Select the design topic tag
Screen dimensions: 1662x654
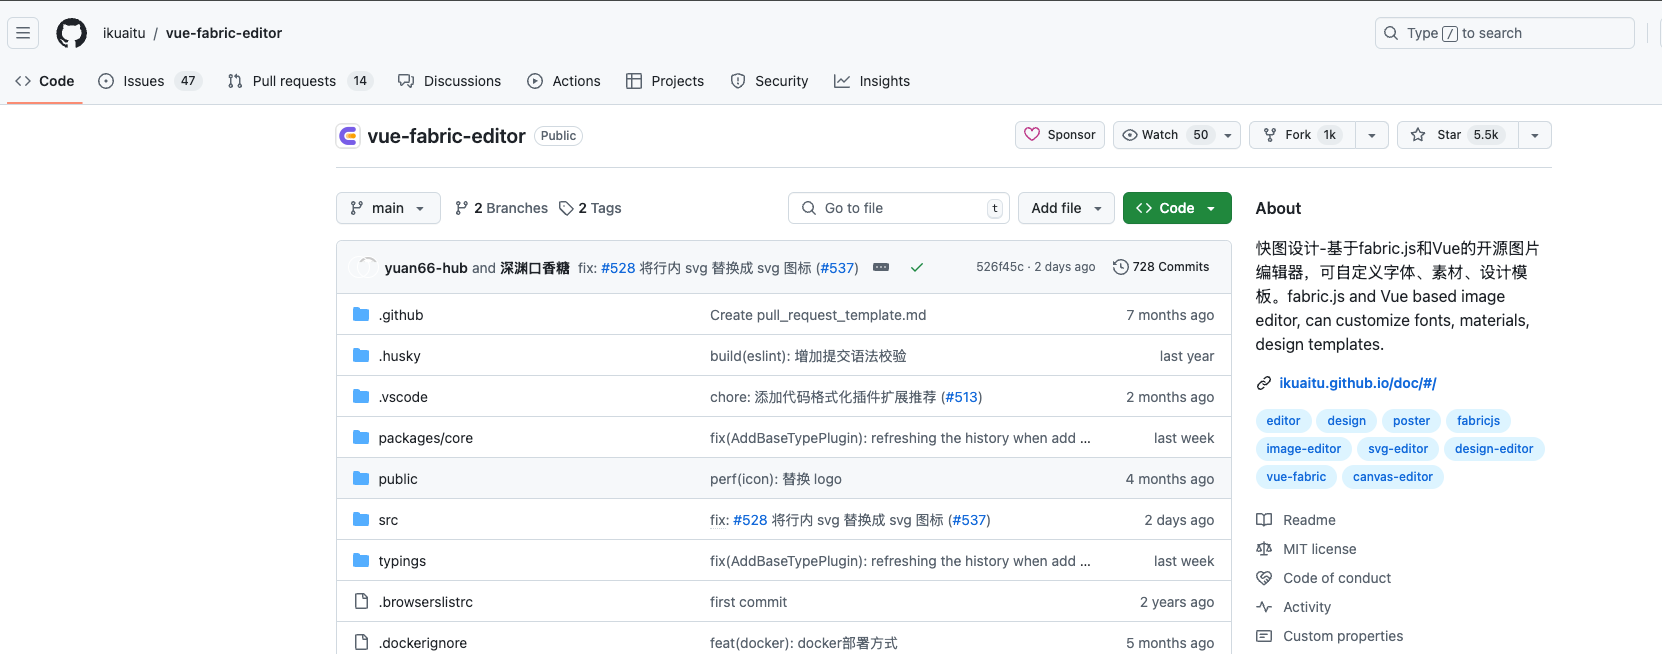pyautogui.click(x=1346, y=421)
